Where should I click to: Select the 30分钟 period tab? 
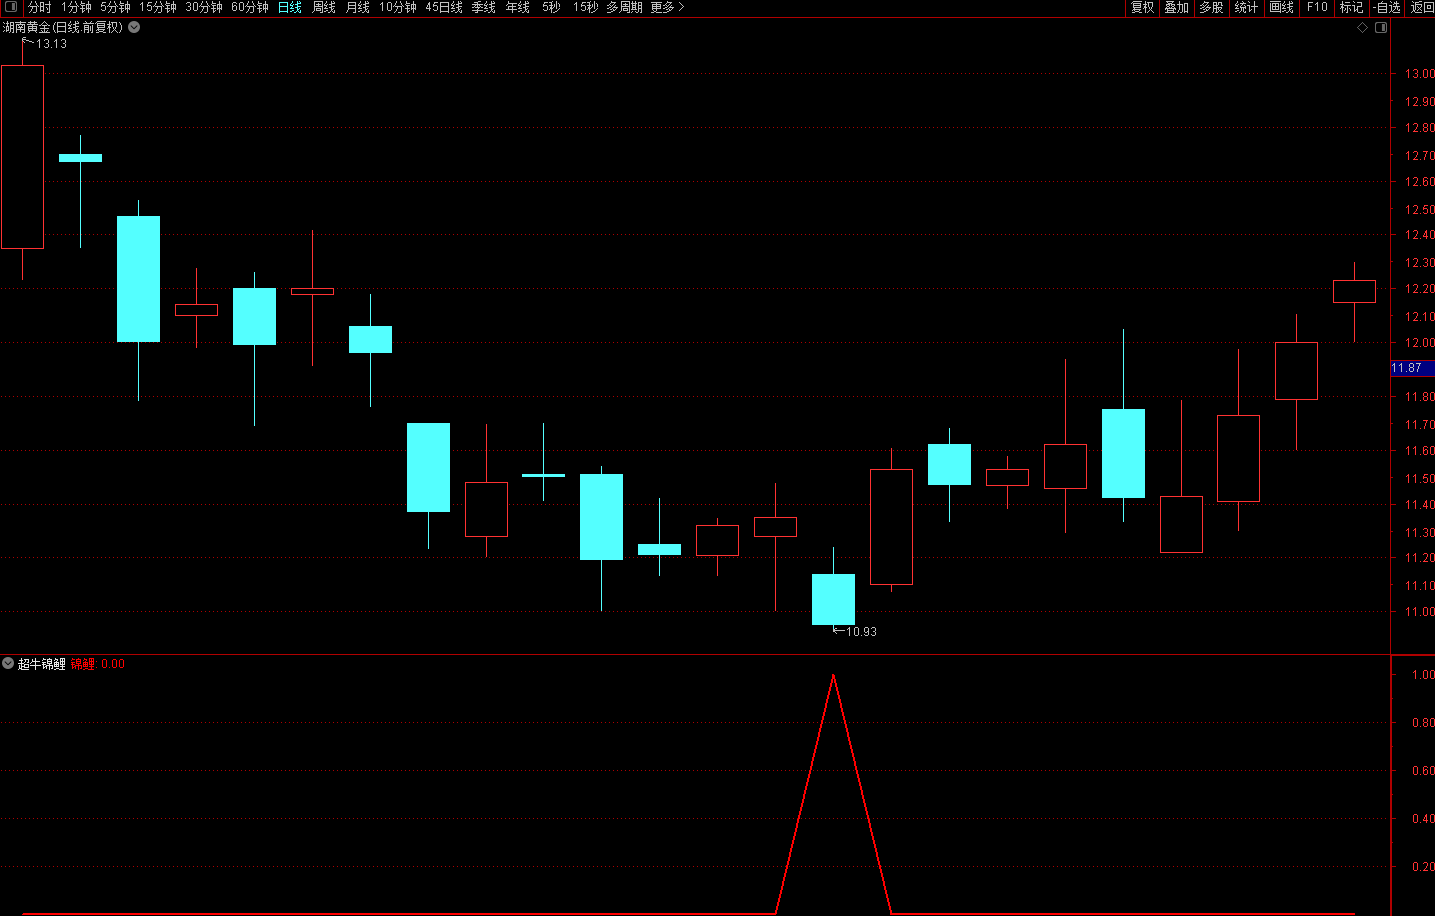pos(204,7)
